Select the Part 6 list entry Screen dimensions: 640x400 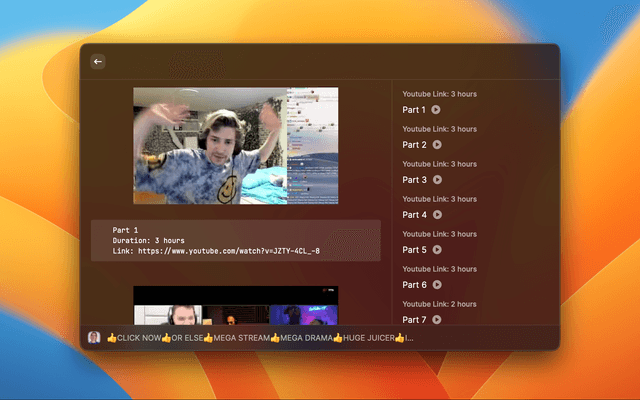[x=414, y=285]
